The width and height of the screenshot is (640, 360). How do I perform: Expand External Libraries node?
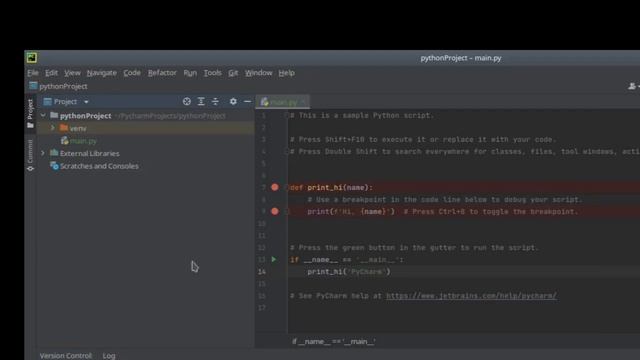43,153
